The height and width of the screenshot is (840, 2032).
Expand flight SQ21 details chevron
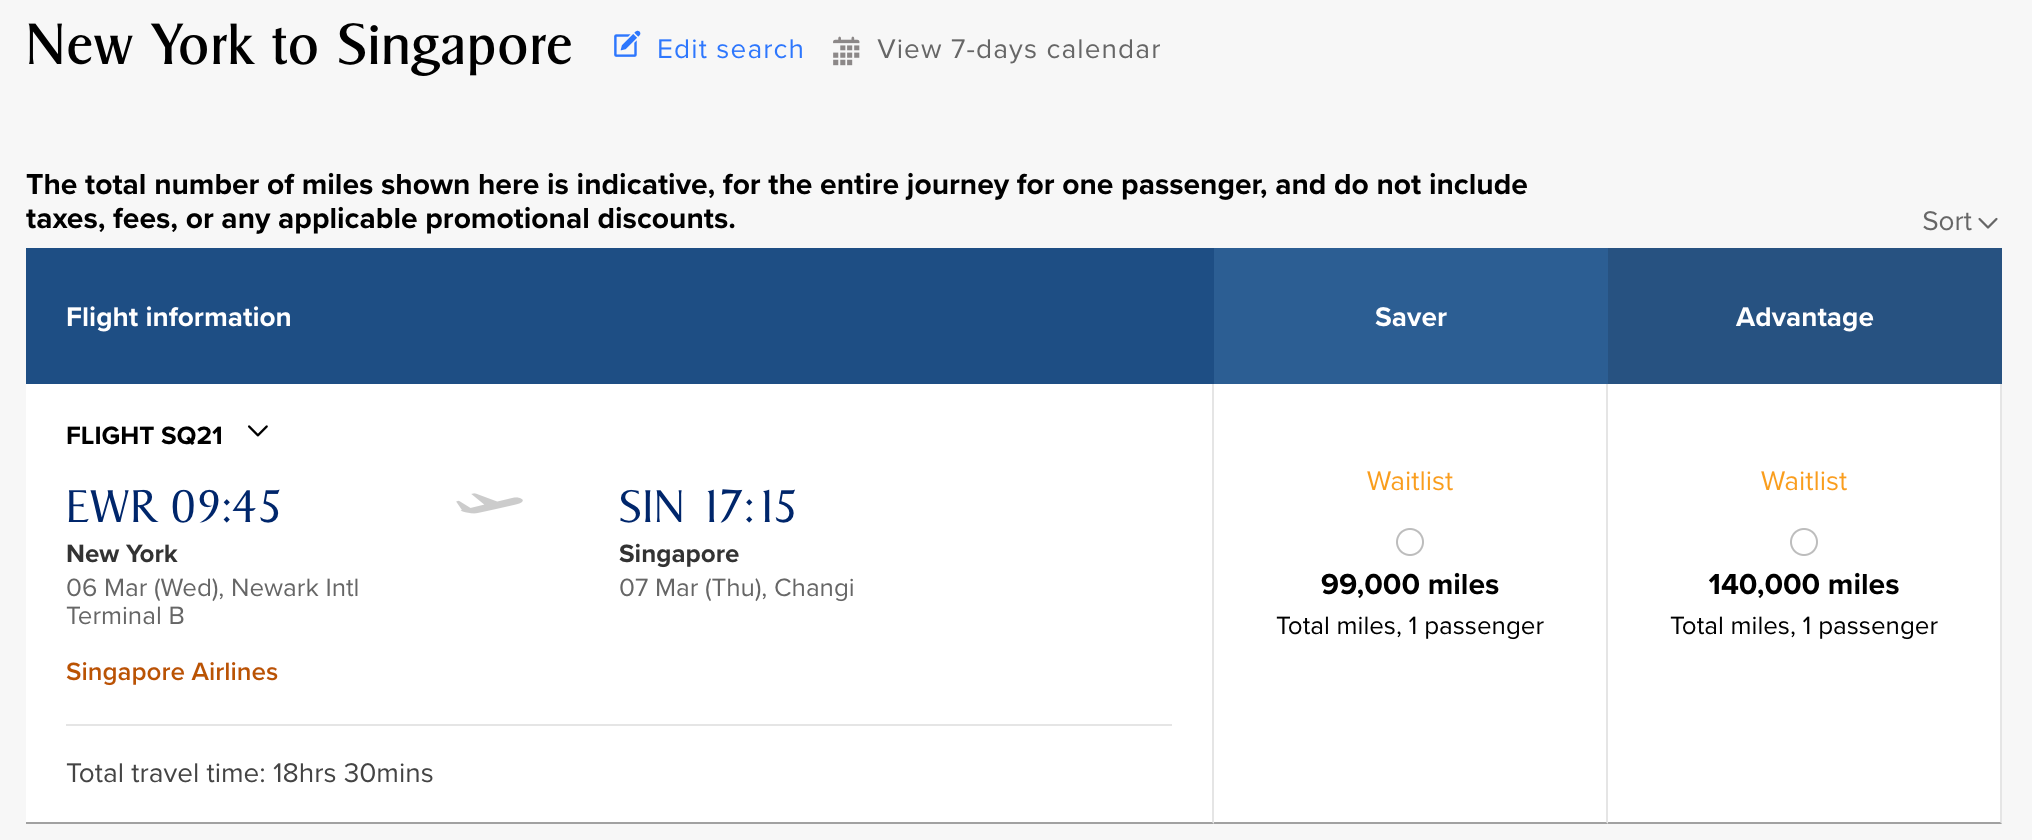point(258,432)
